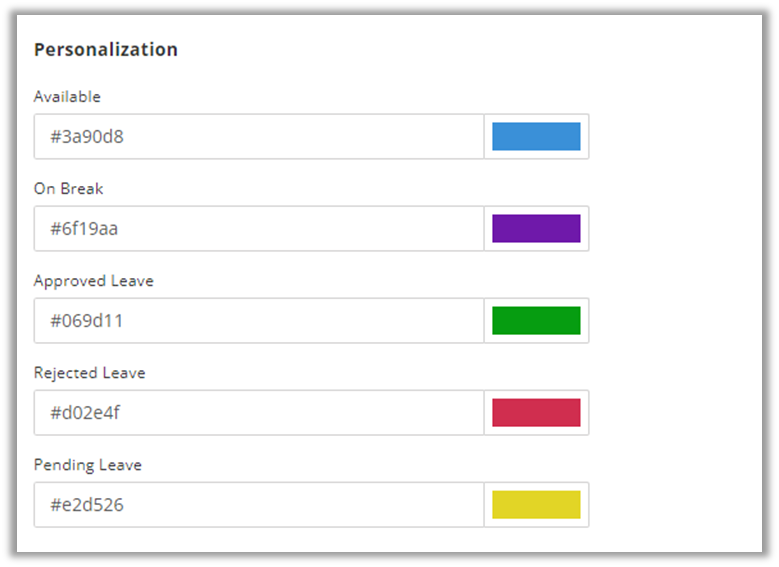This screenshot has height=567, width=779.
Task: Click the #069d11 hex value text
Action: [87, 321]
